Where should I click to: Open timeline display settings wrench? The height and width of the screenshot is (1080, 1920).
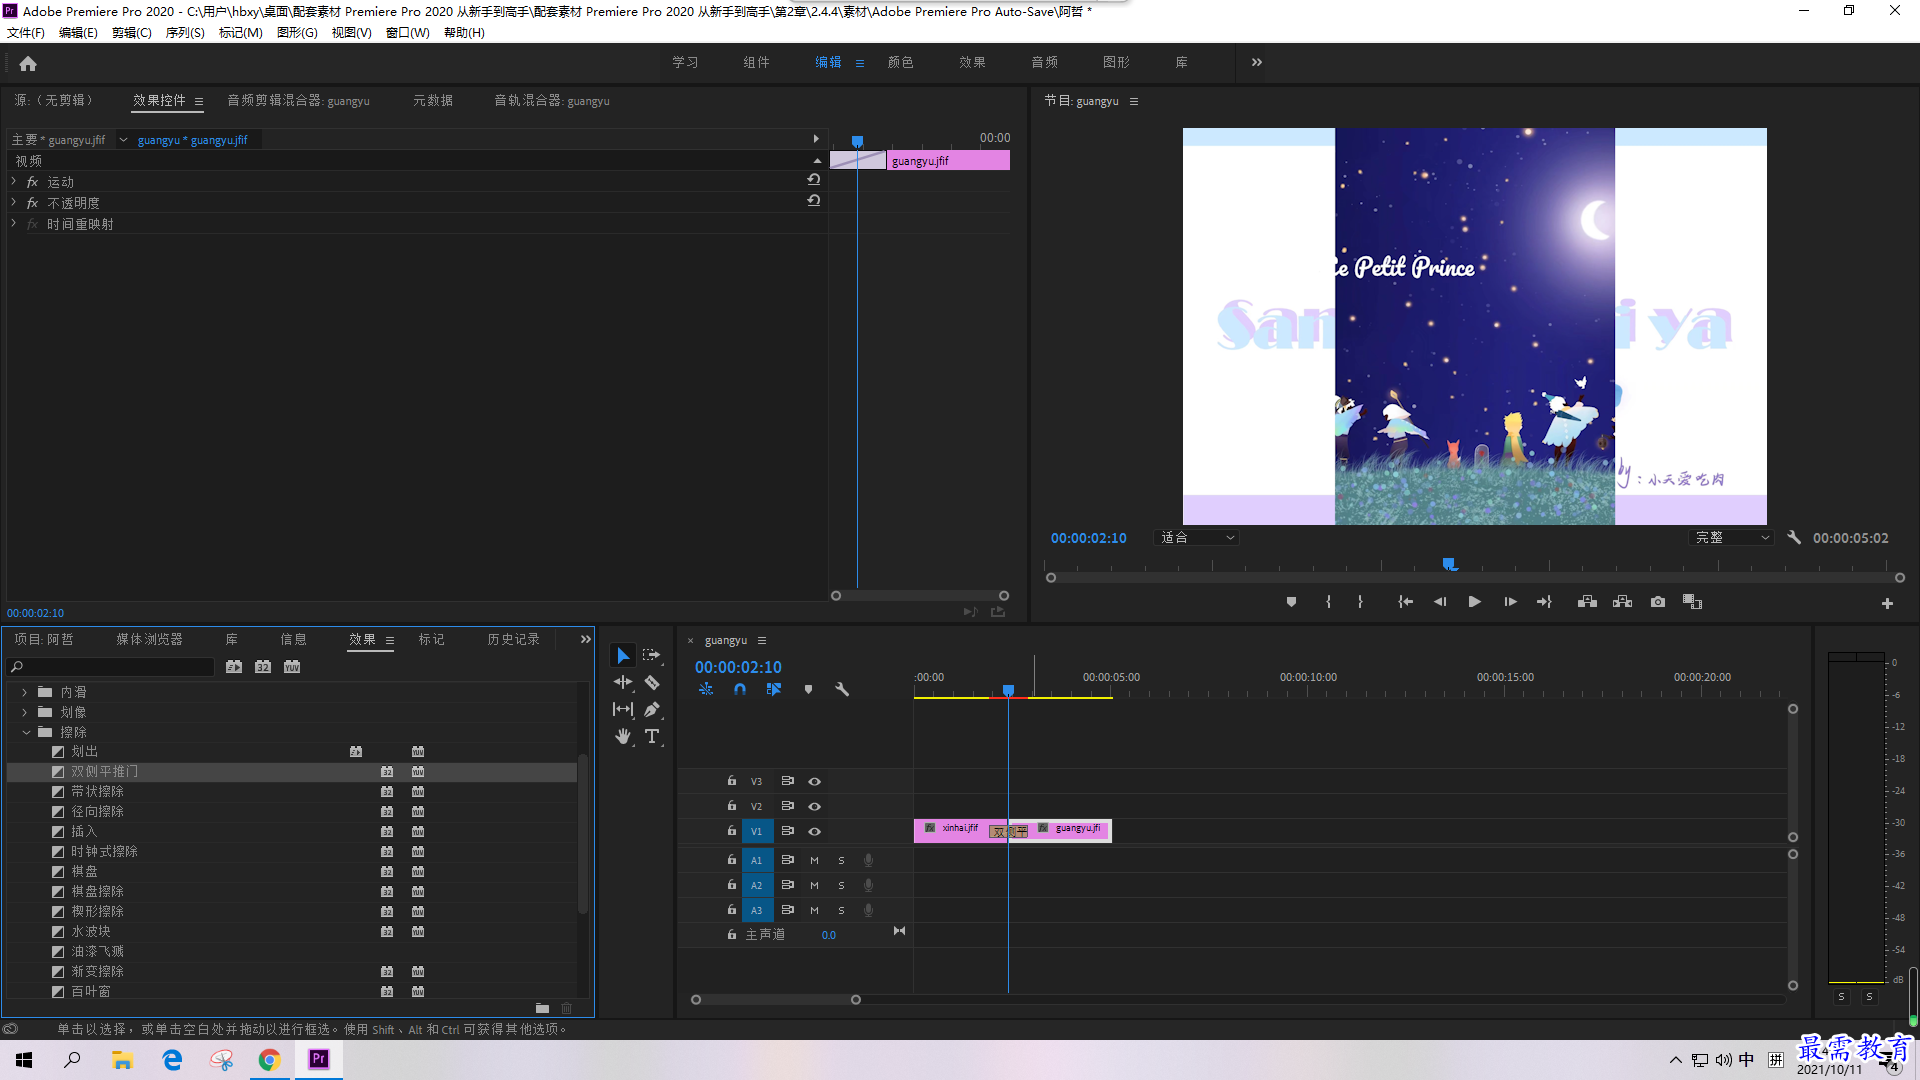tap(842, 689)
